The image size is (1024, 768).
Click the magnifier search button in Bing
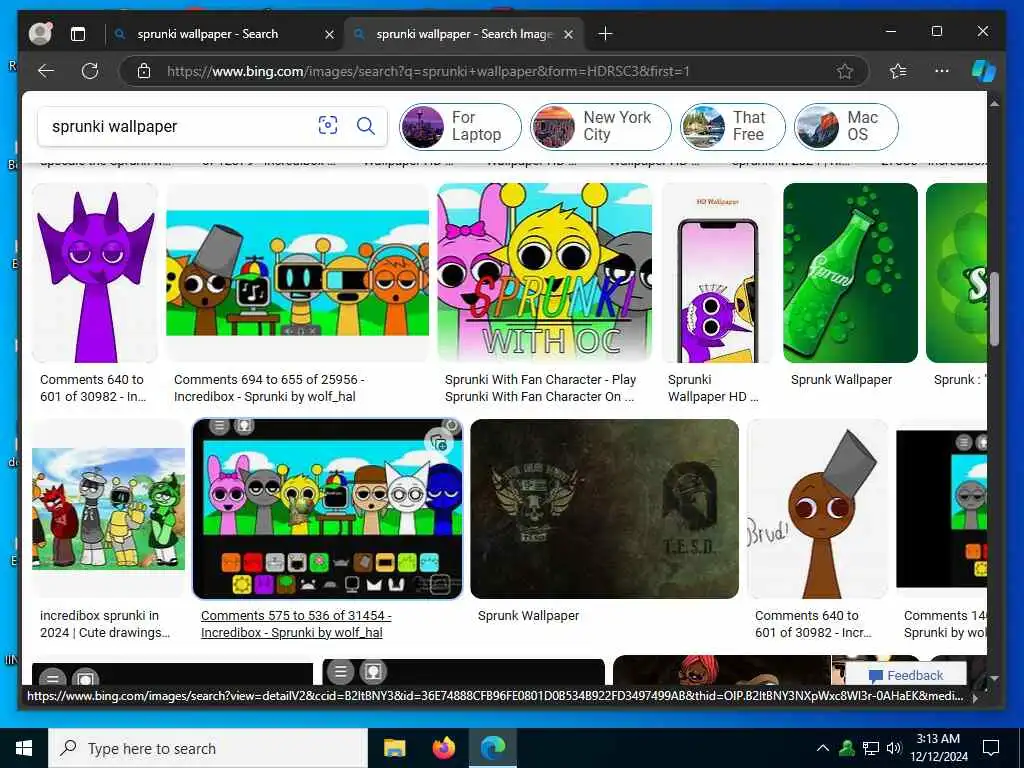tap(366, 125)
